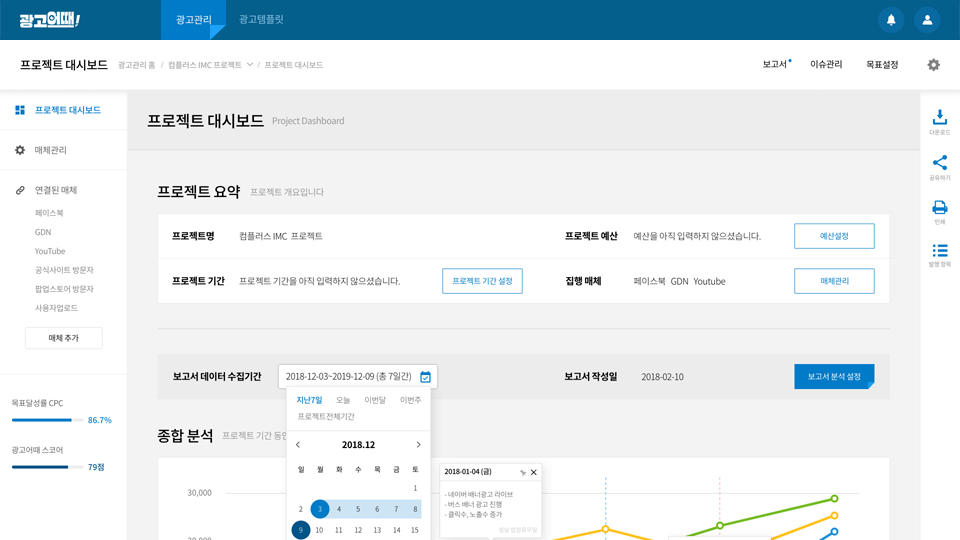Screen dimensions: 960x540
Task: Select YouTube under 연결된 매체
Action: (x=50, y=251)
